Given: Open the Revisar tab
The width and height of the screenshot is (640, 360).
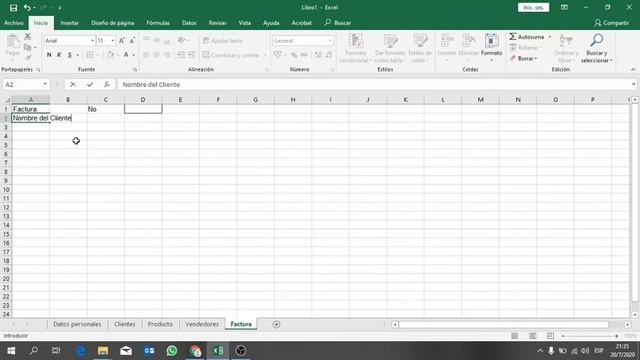Looking at the screenshot, I should (217, 23).
